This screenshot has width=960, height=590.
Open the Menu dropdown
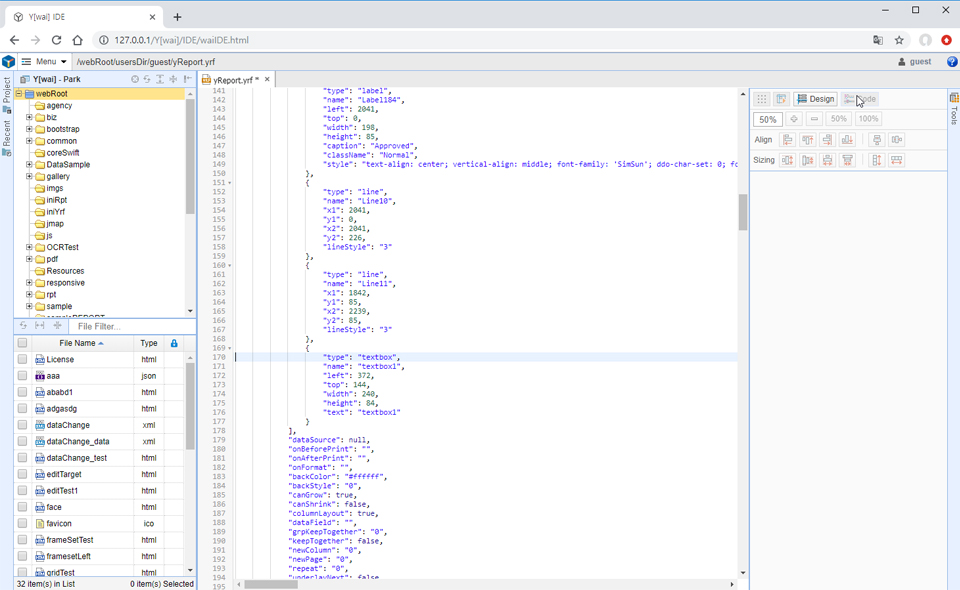45,62
